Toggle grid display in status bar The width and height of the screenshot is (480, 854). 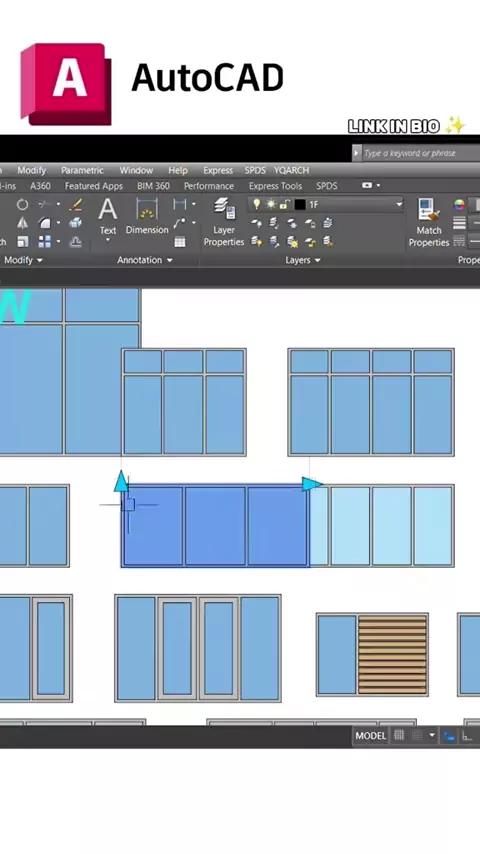click(399, 735)
